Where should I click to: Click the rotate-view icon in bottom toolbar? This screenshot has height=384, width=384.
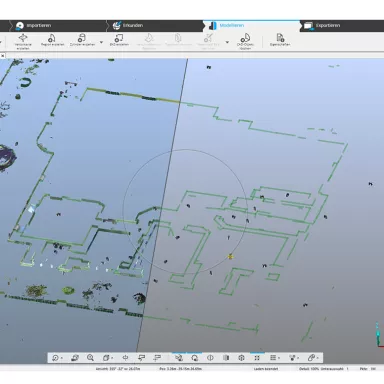coord(55,358)
